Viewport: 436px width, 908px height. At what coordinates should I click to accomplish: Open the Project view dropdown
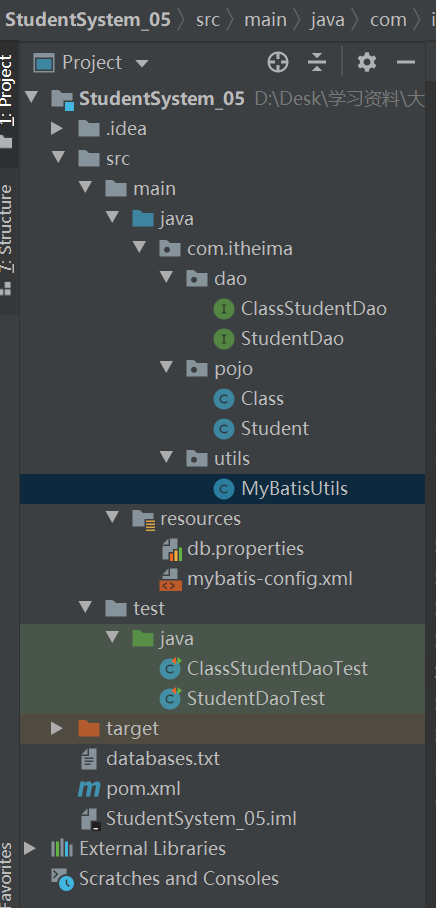point(91,62)
